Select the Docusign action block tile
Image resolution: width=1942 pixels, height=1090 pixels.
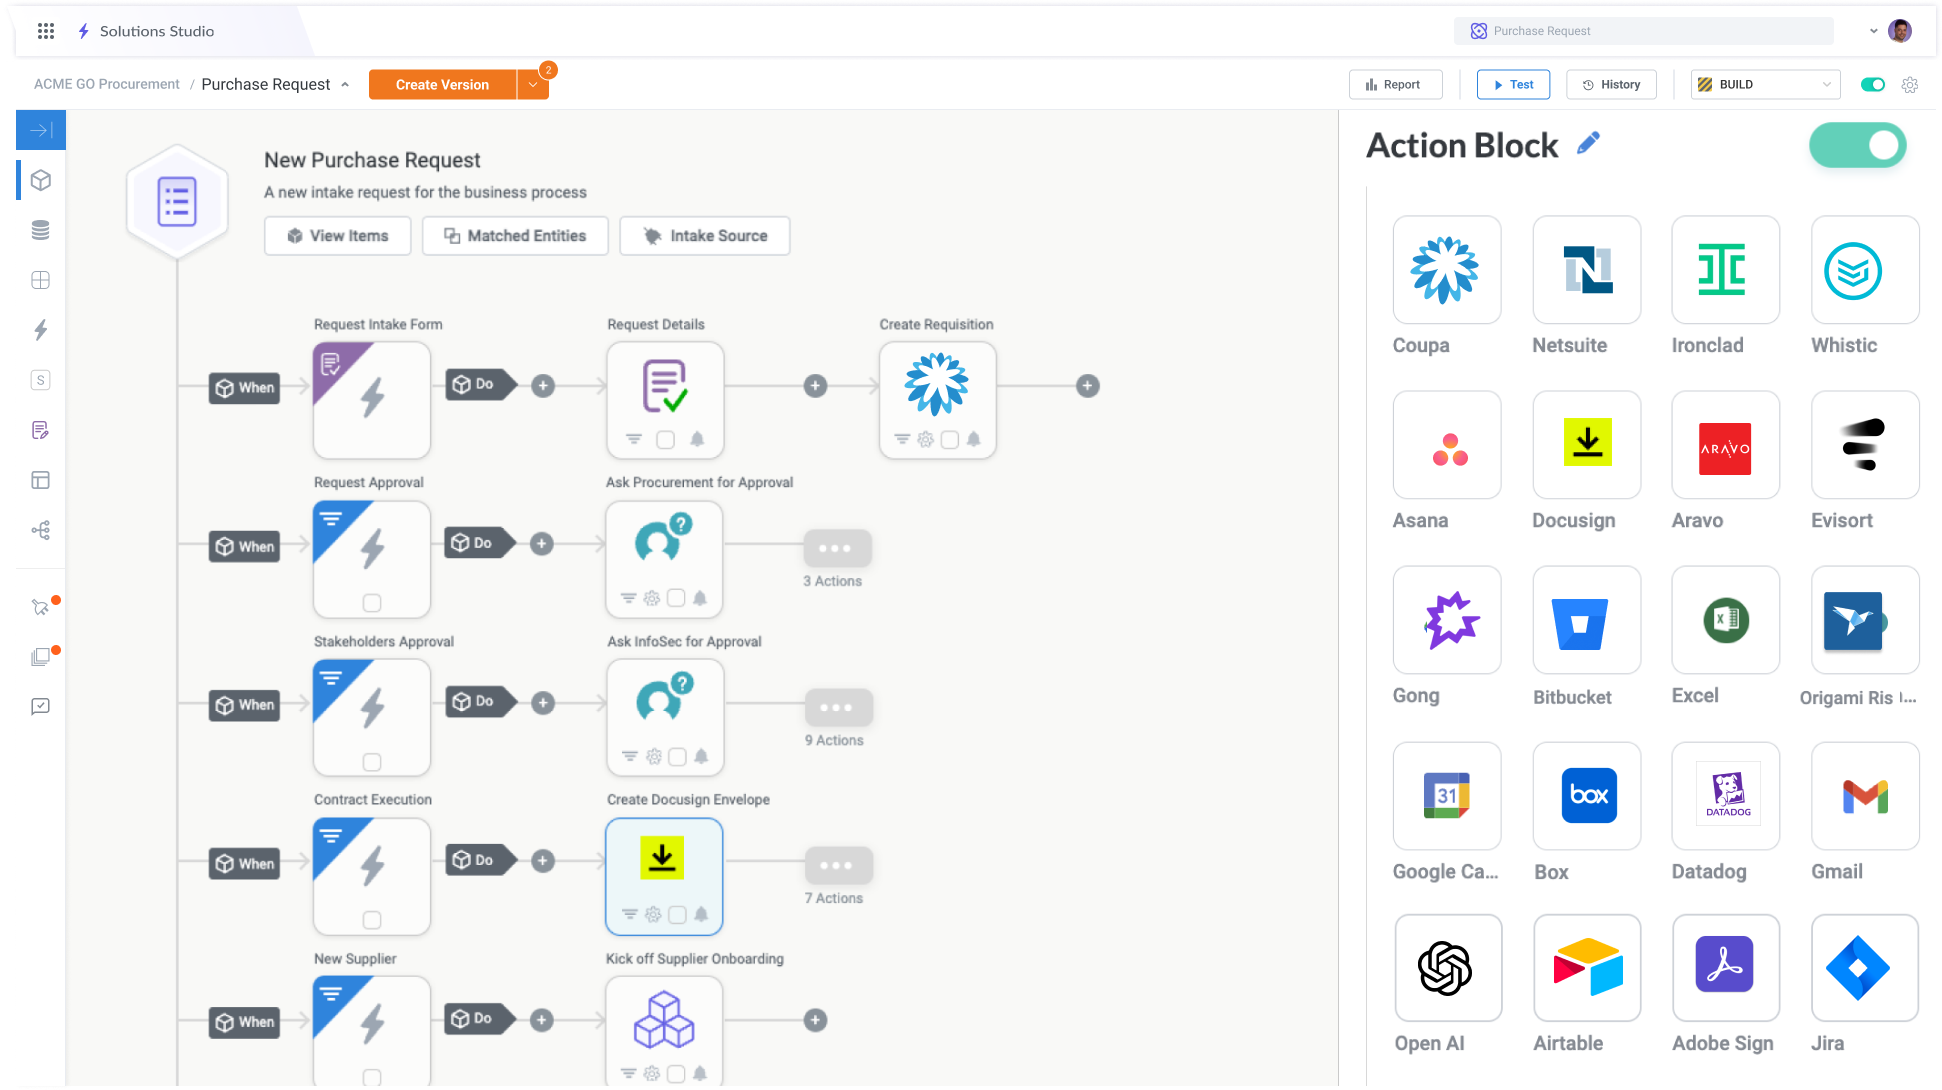1586,445
